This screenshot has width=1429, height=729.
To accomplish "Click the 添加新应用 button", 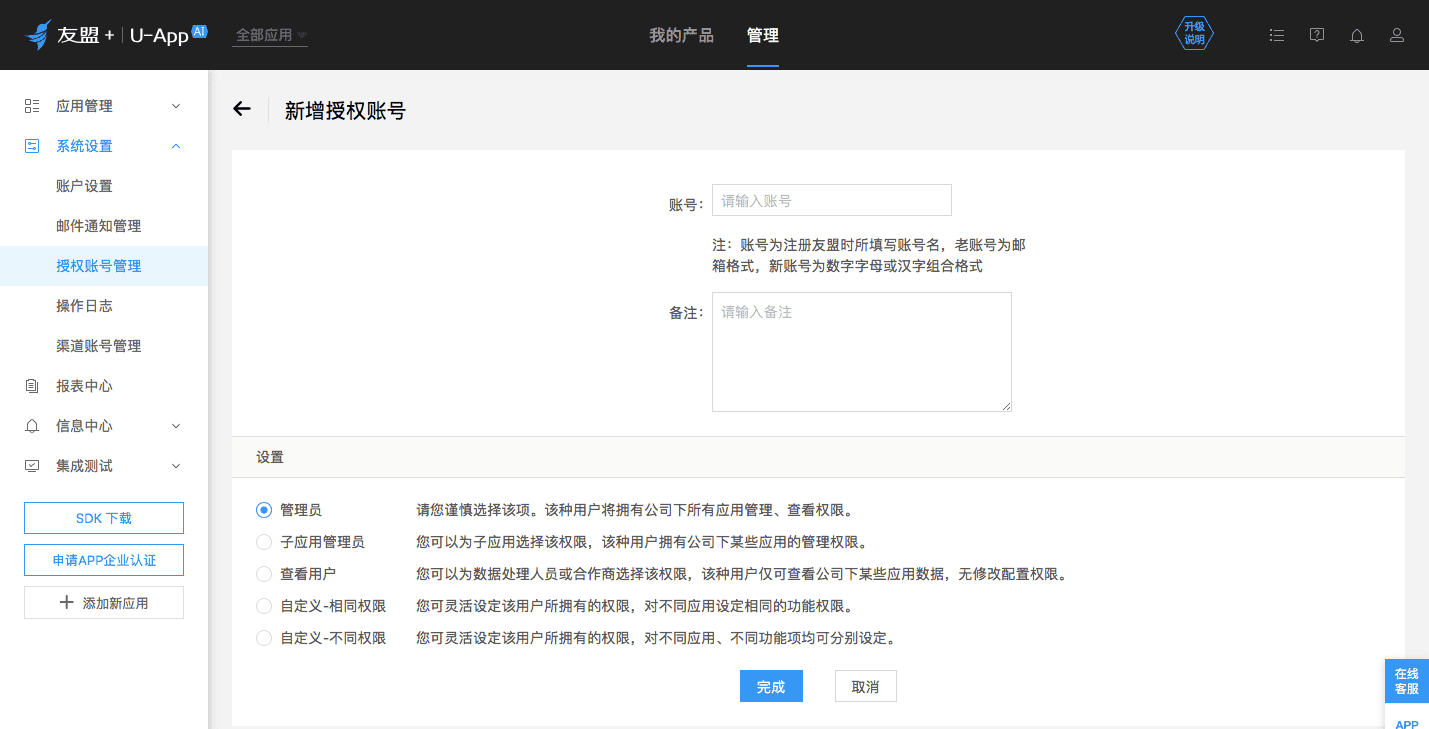I will point(104,603).
